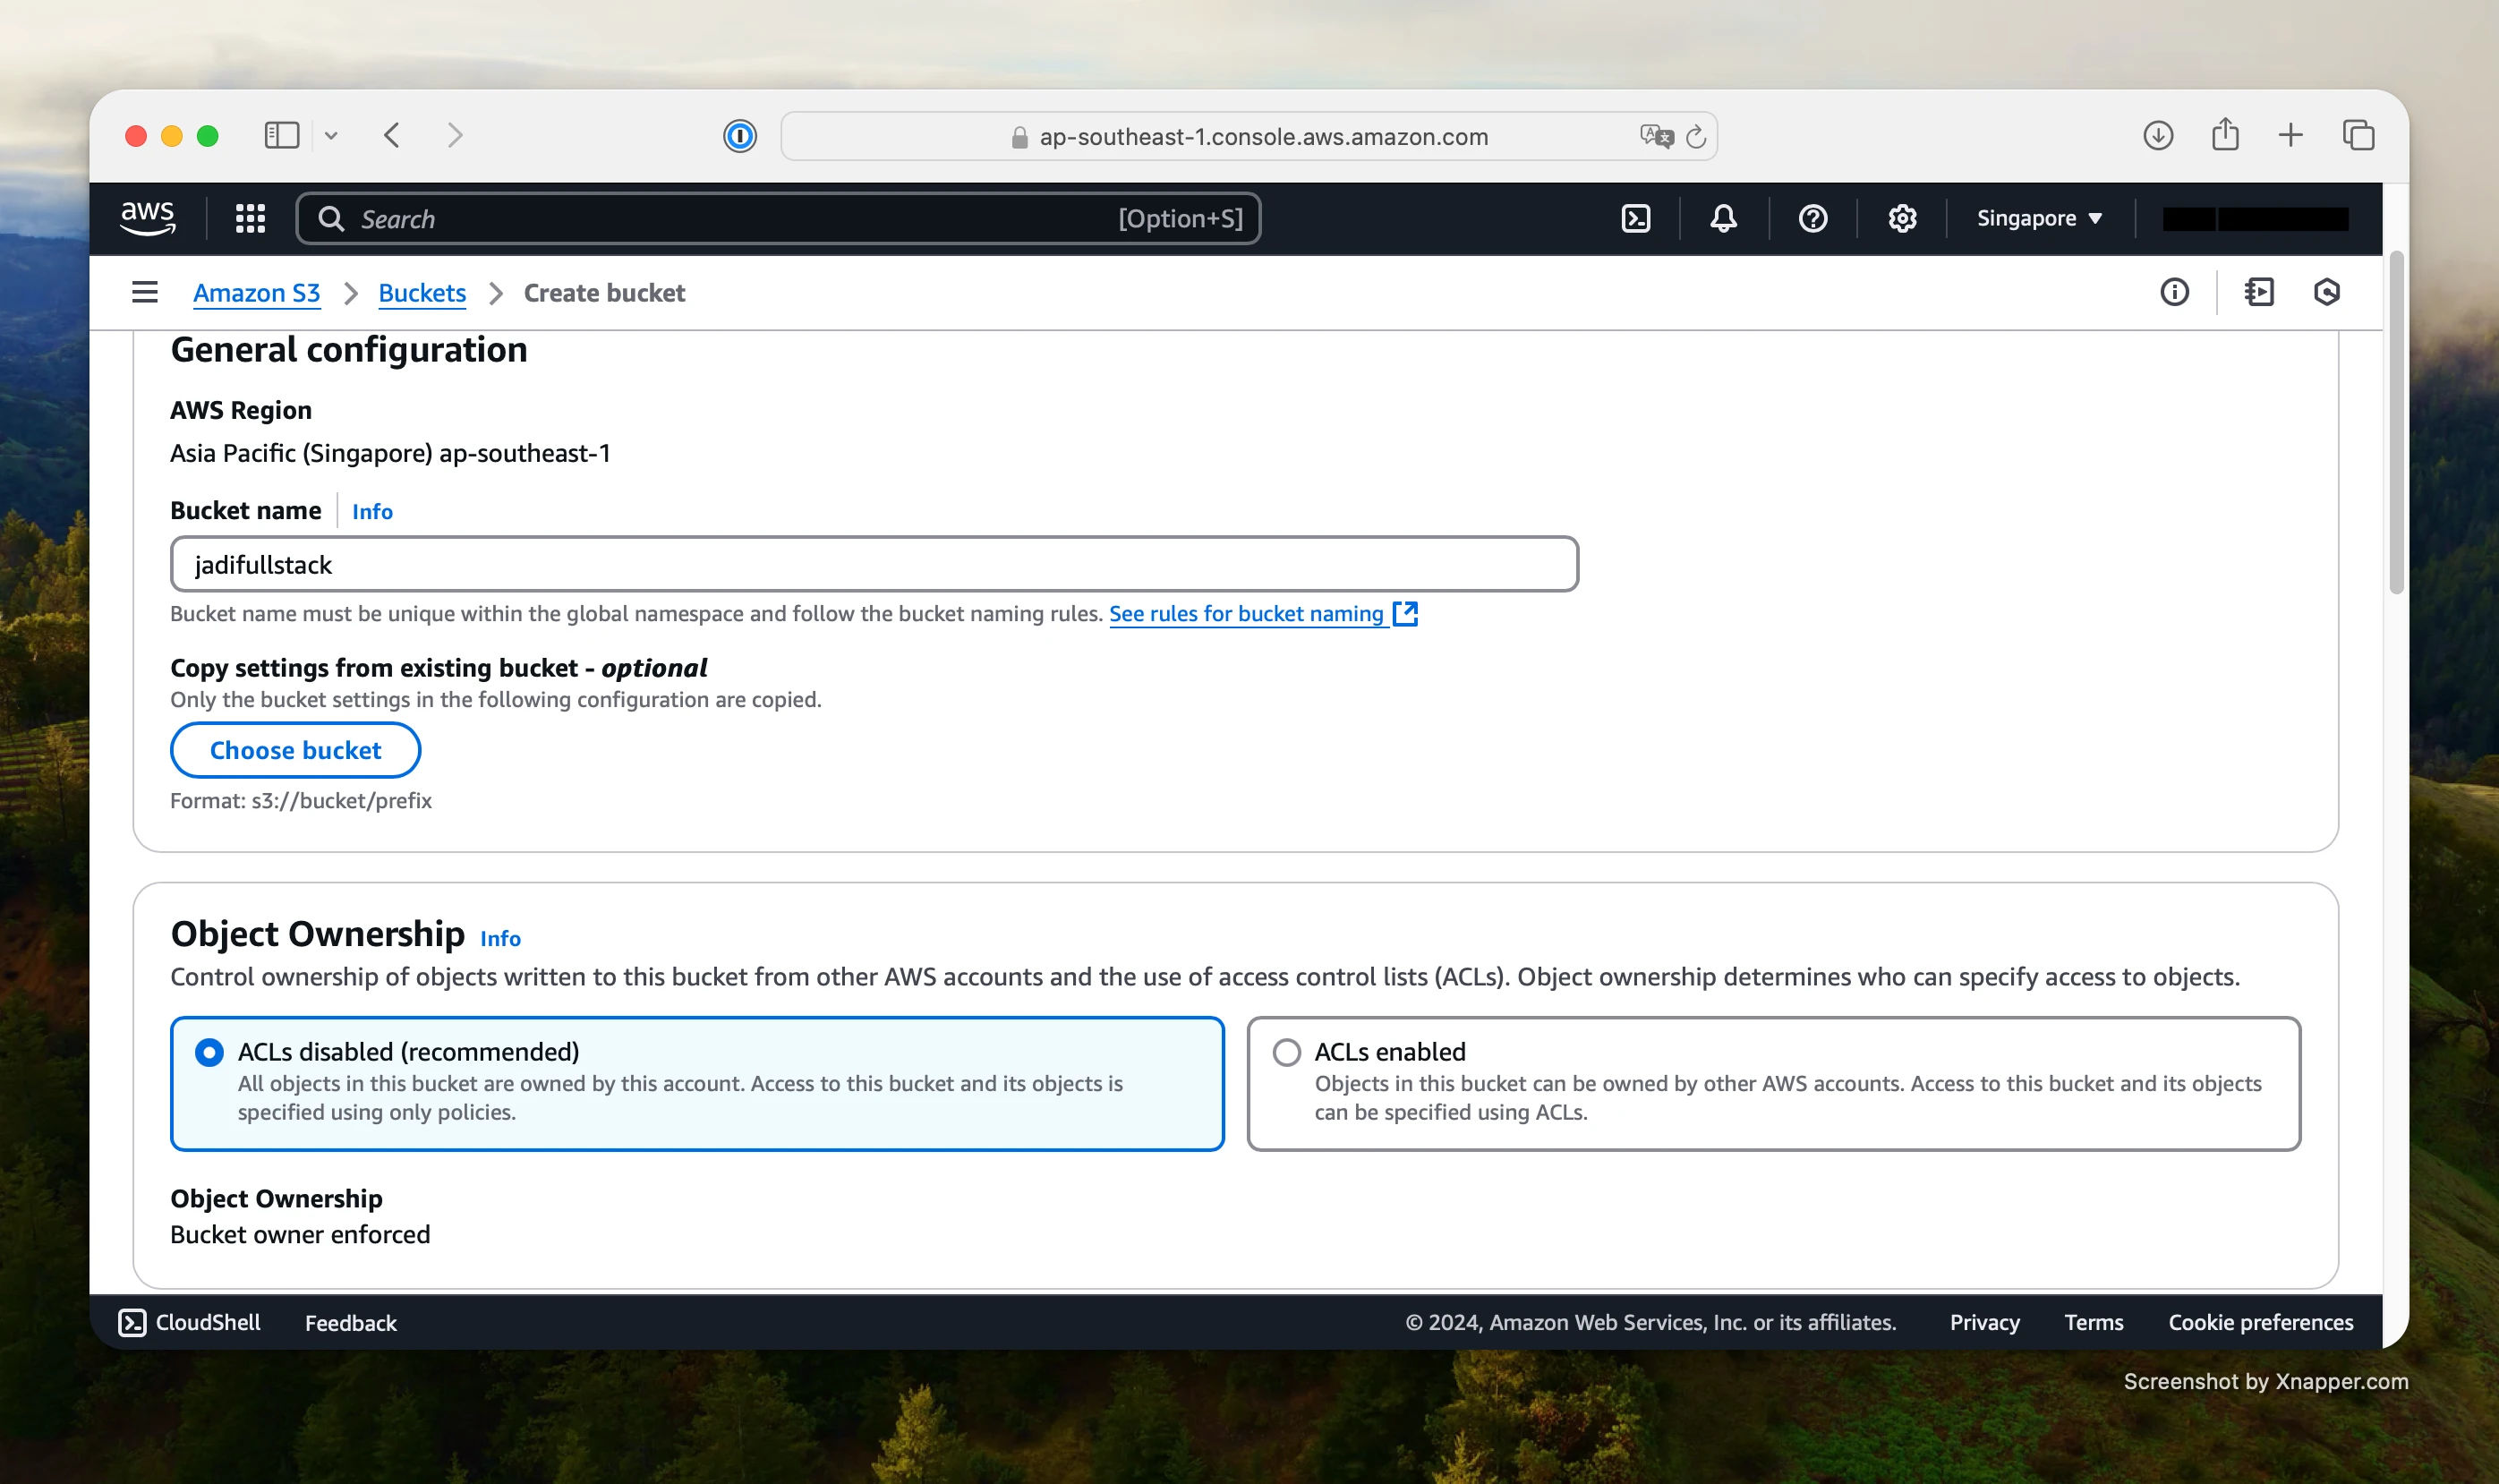Image resolution: width=2499 pixels, height=1484 pixels.
Task: Click the Bucket name Info link
Action: pos(372,511)
